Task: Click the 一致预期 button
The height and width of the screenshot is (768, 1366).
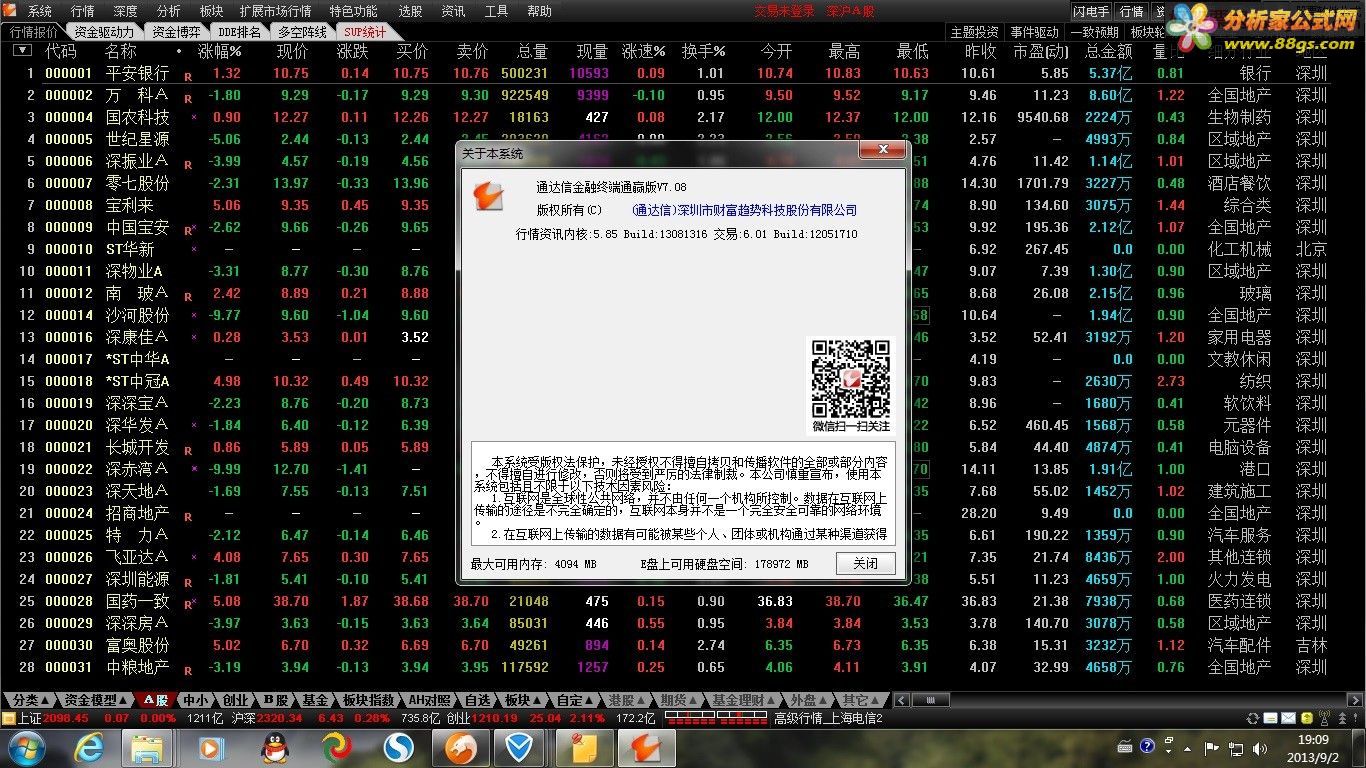Action: tap(1095, 32)
